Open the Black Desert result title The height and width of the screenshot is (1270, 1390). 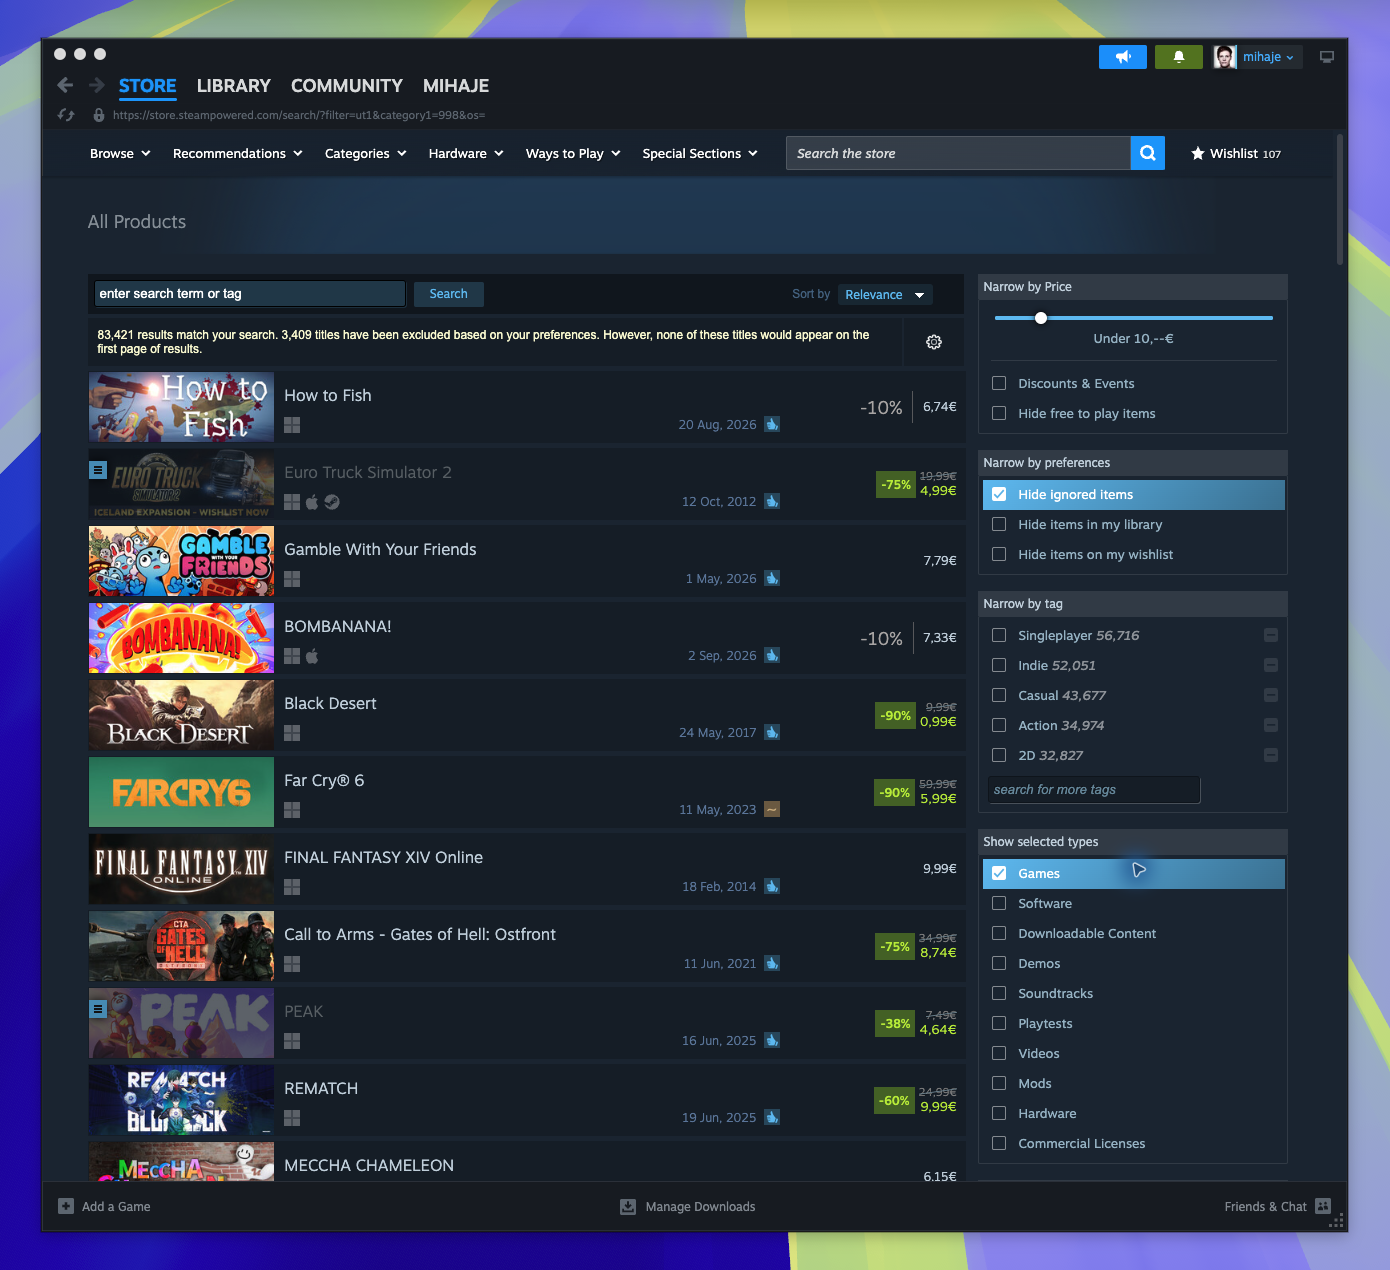[330, 703]
